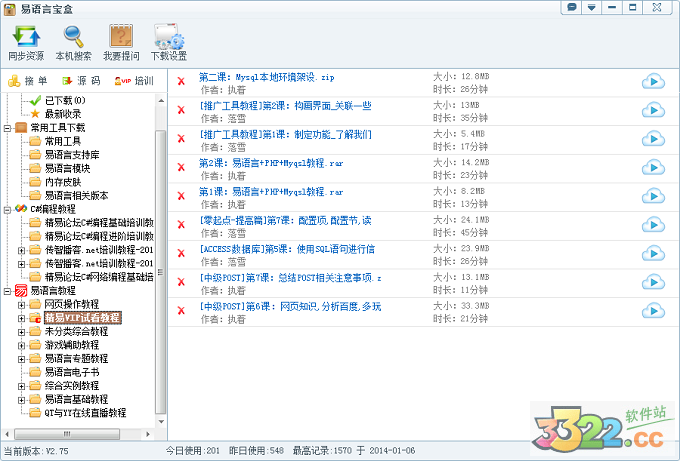This screenshot has width=680, height=461.
Task: Click red X beside 中级POST 第6课
Action: (x=181, y=310)
